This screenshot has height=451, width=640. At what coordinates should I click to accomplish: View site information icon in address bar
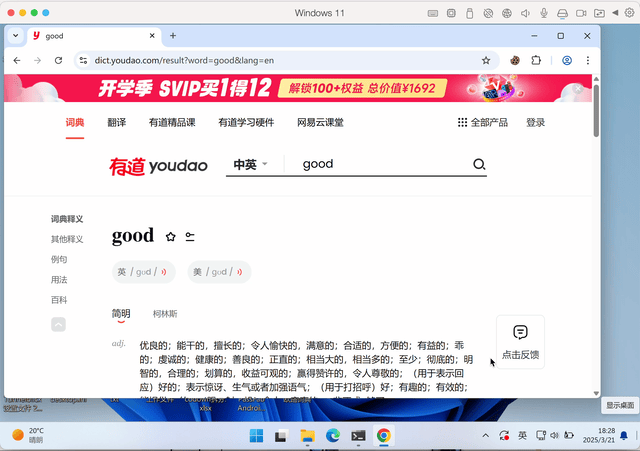click(83, 60)
